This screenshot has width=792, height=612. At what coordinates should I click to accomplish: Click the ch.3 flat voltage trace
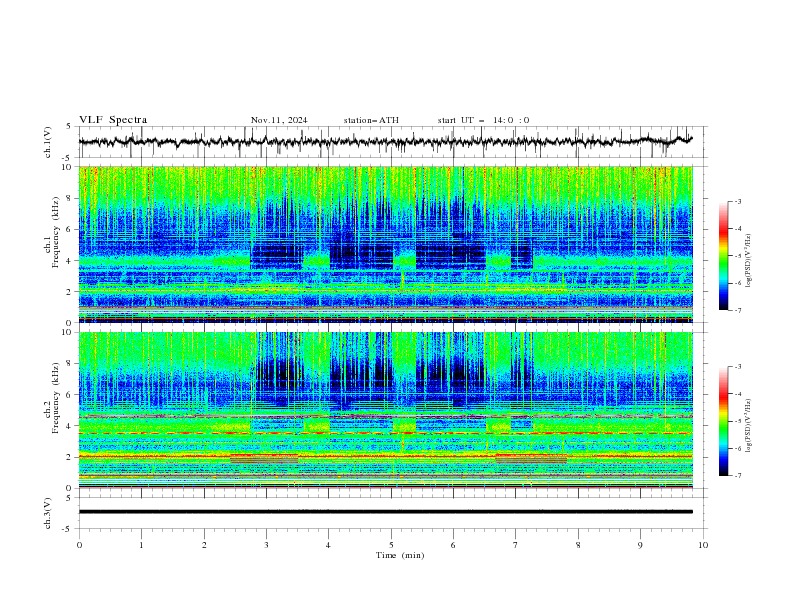coord(385,512)
